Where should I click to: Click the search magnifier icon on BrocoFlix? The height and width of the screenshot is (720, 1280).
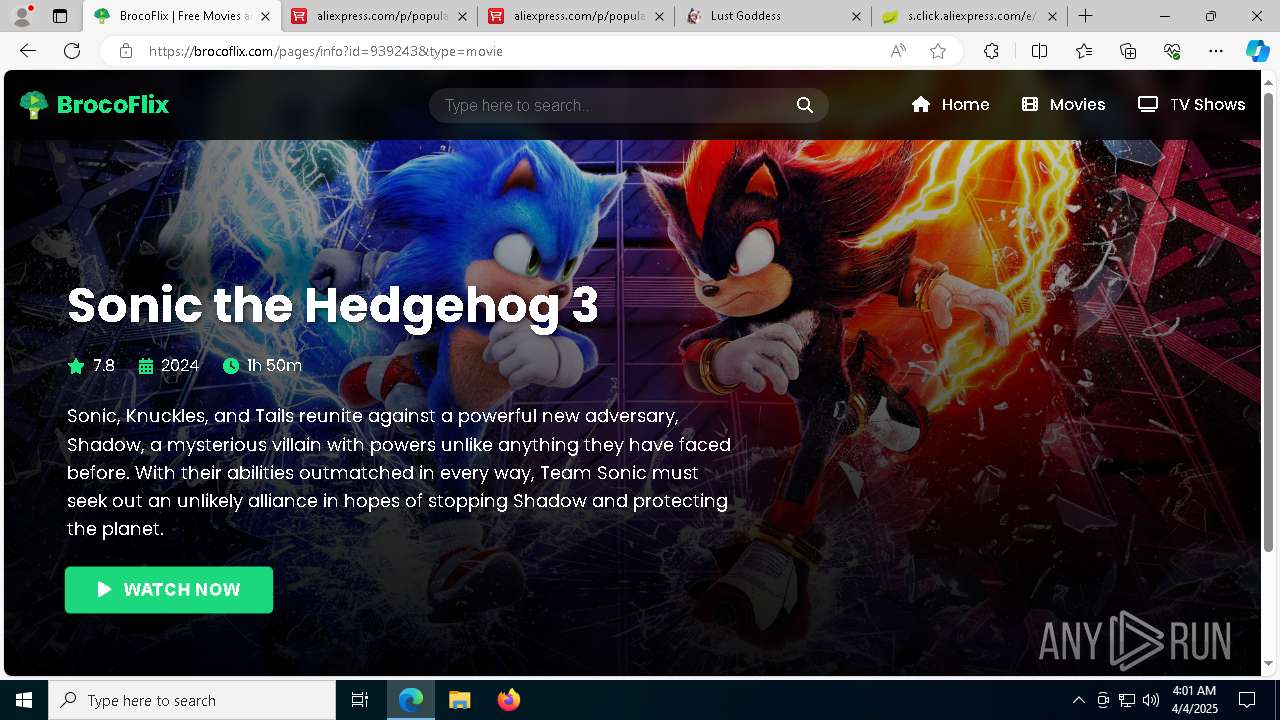[805, 105]
